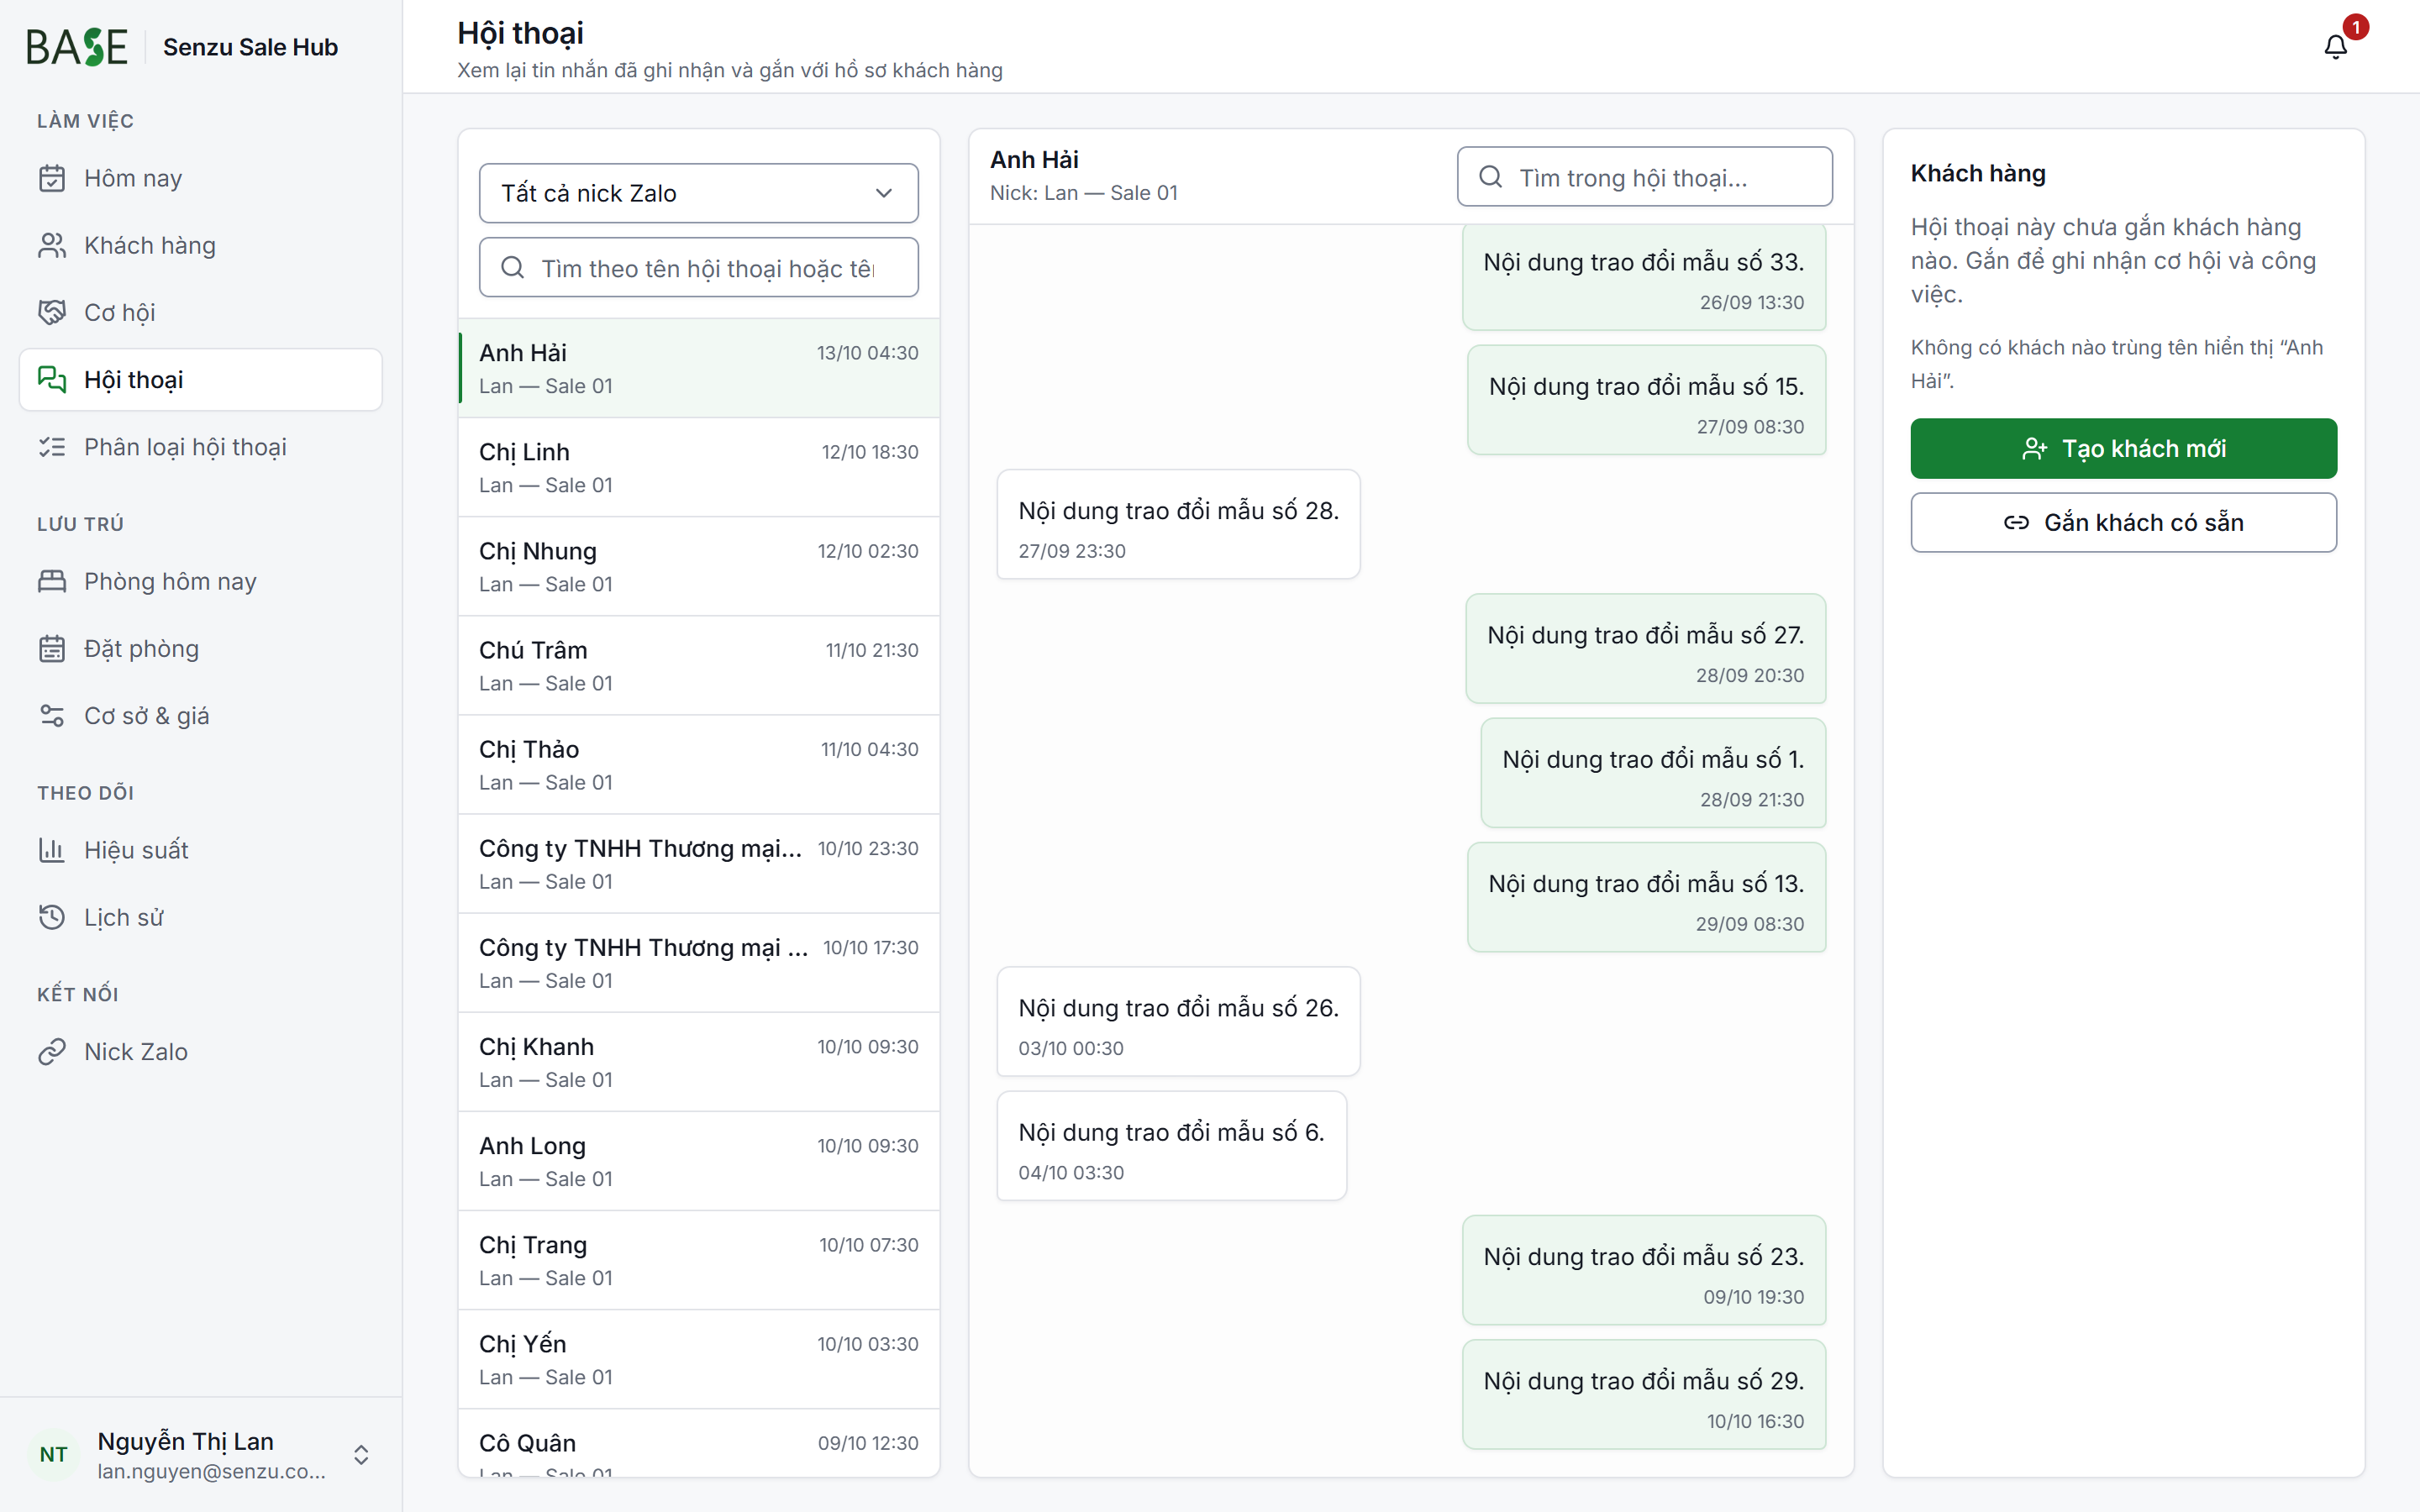
Task: Click Gắn khách có sẵn button
Action: coord(2123,522)
